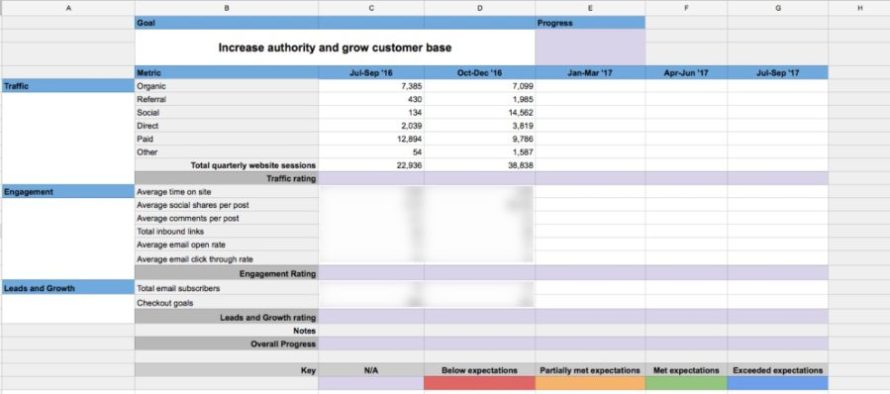Select the orange Partially met expectations color cell

[x=590, y=383]
